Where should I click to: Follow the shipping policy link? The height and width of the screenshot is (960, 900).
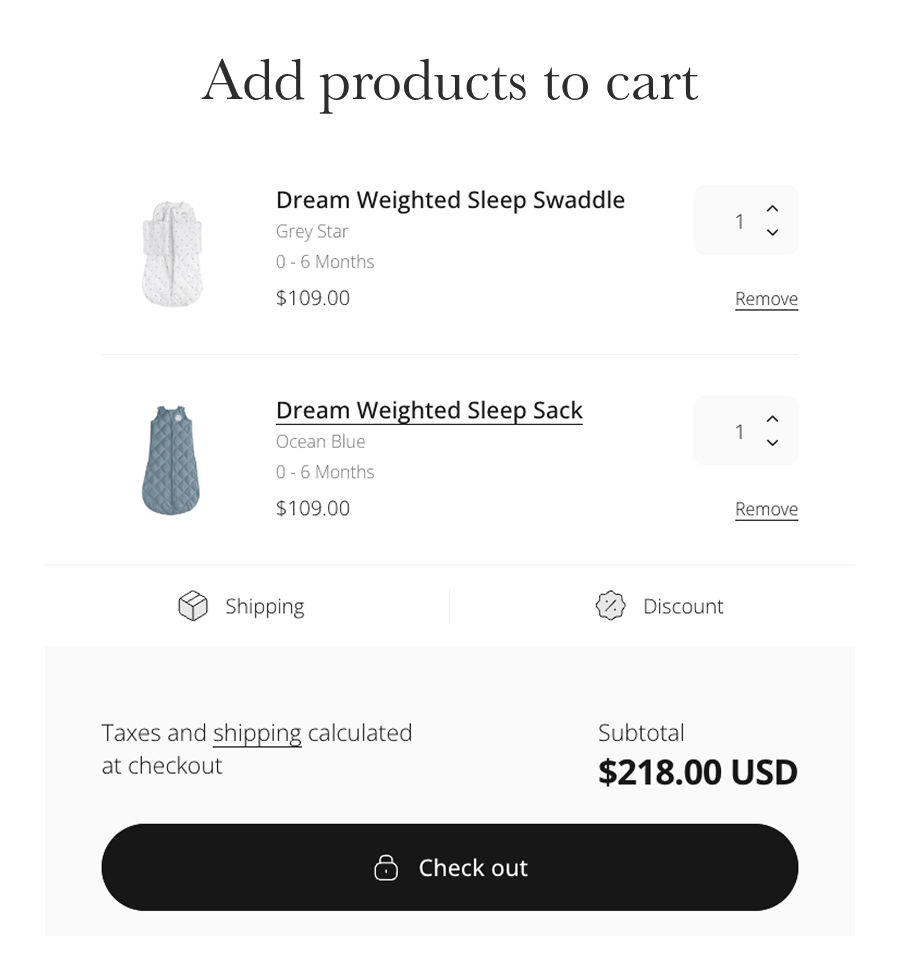coord(257,733)
